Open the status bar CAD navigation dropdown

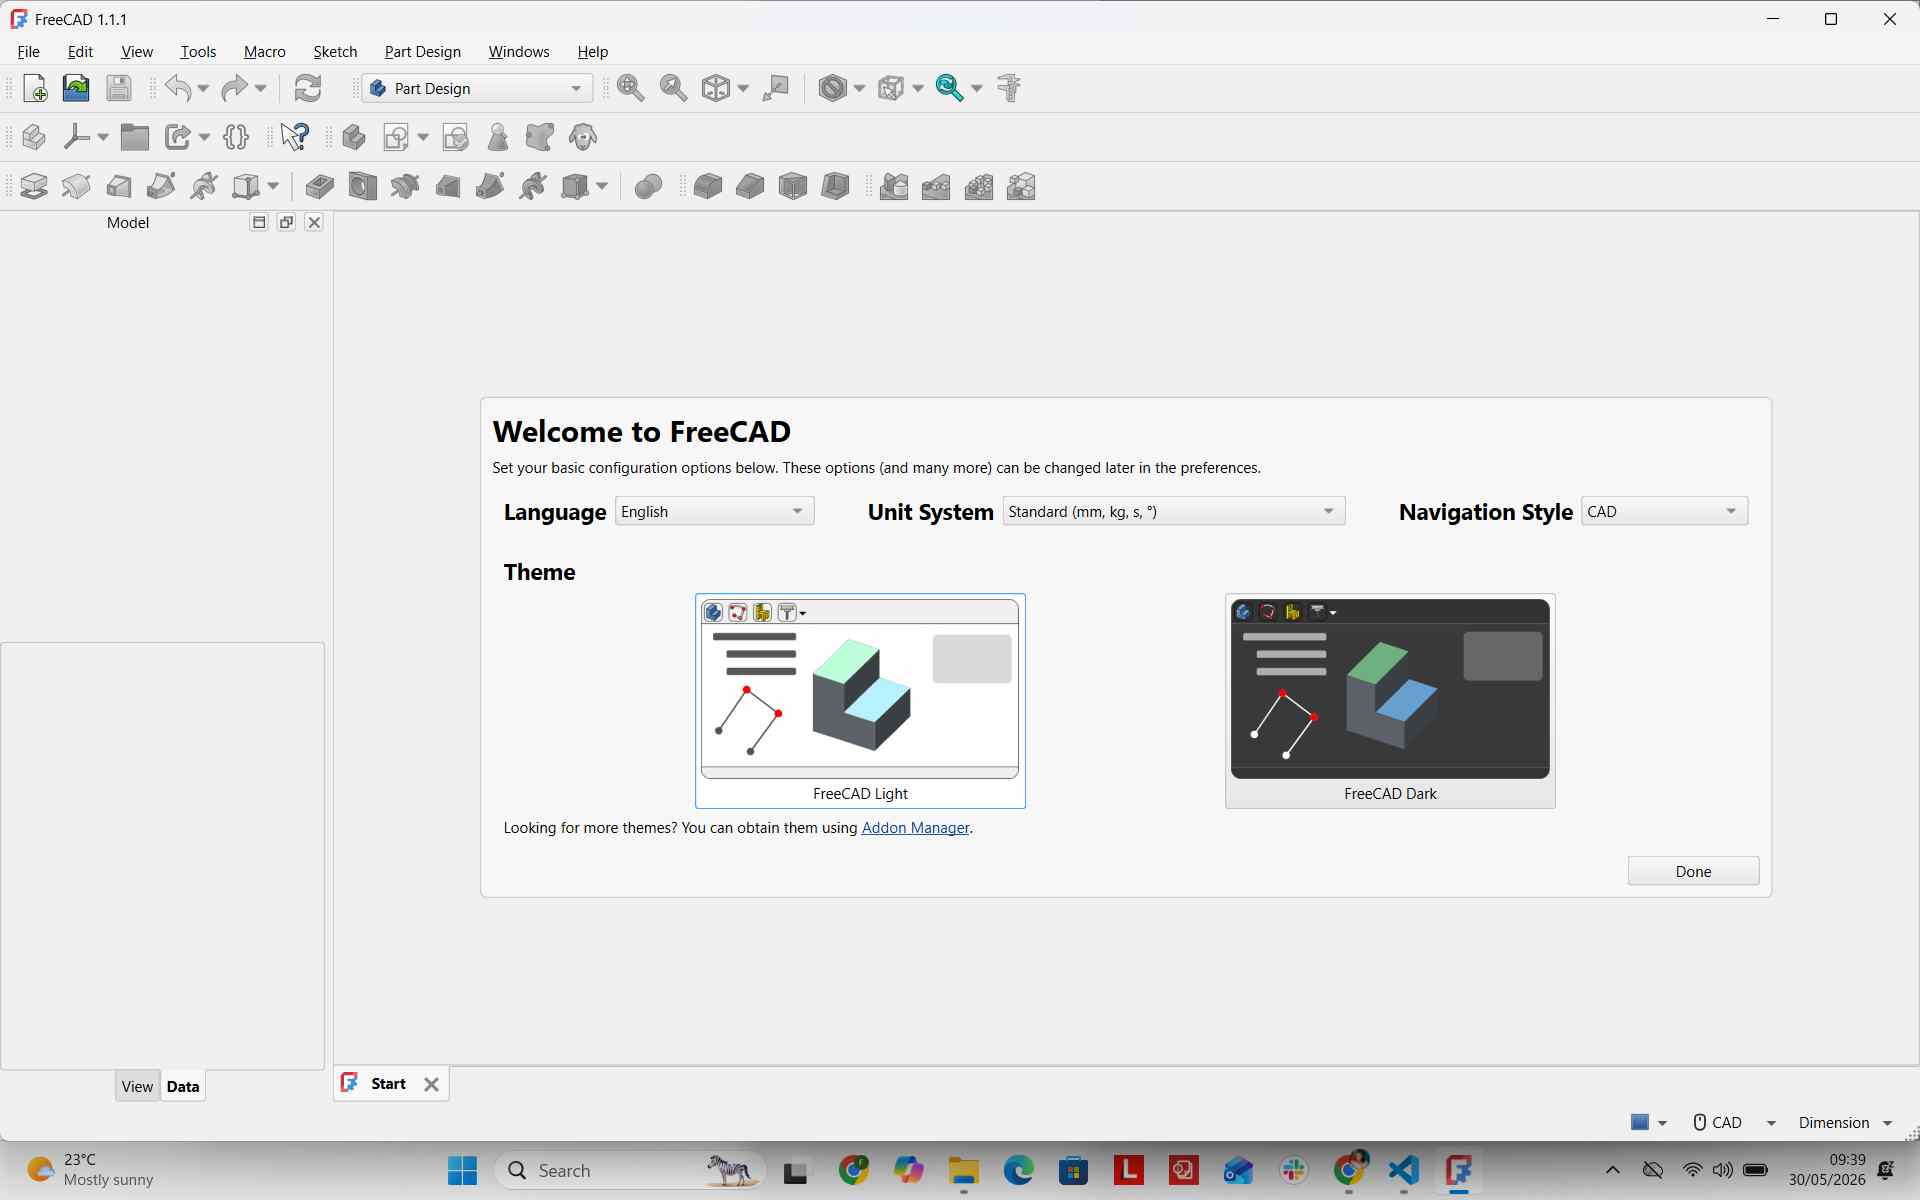pyautogui.click(x=1734, y=1123)
